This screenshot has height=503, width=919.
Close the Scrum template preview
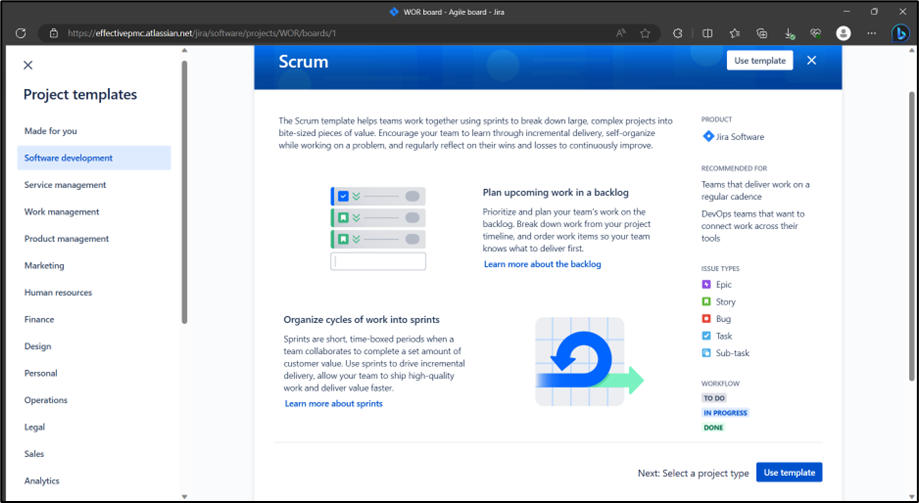[811, 60]
